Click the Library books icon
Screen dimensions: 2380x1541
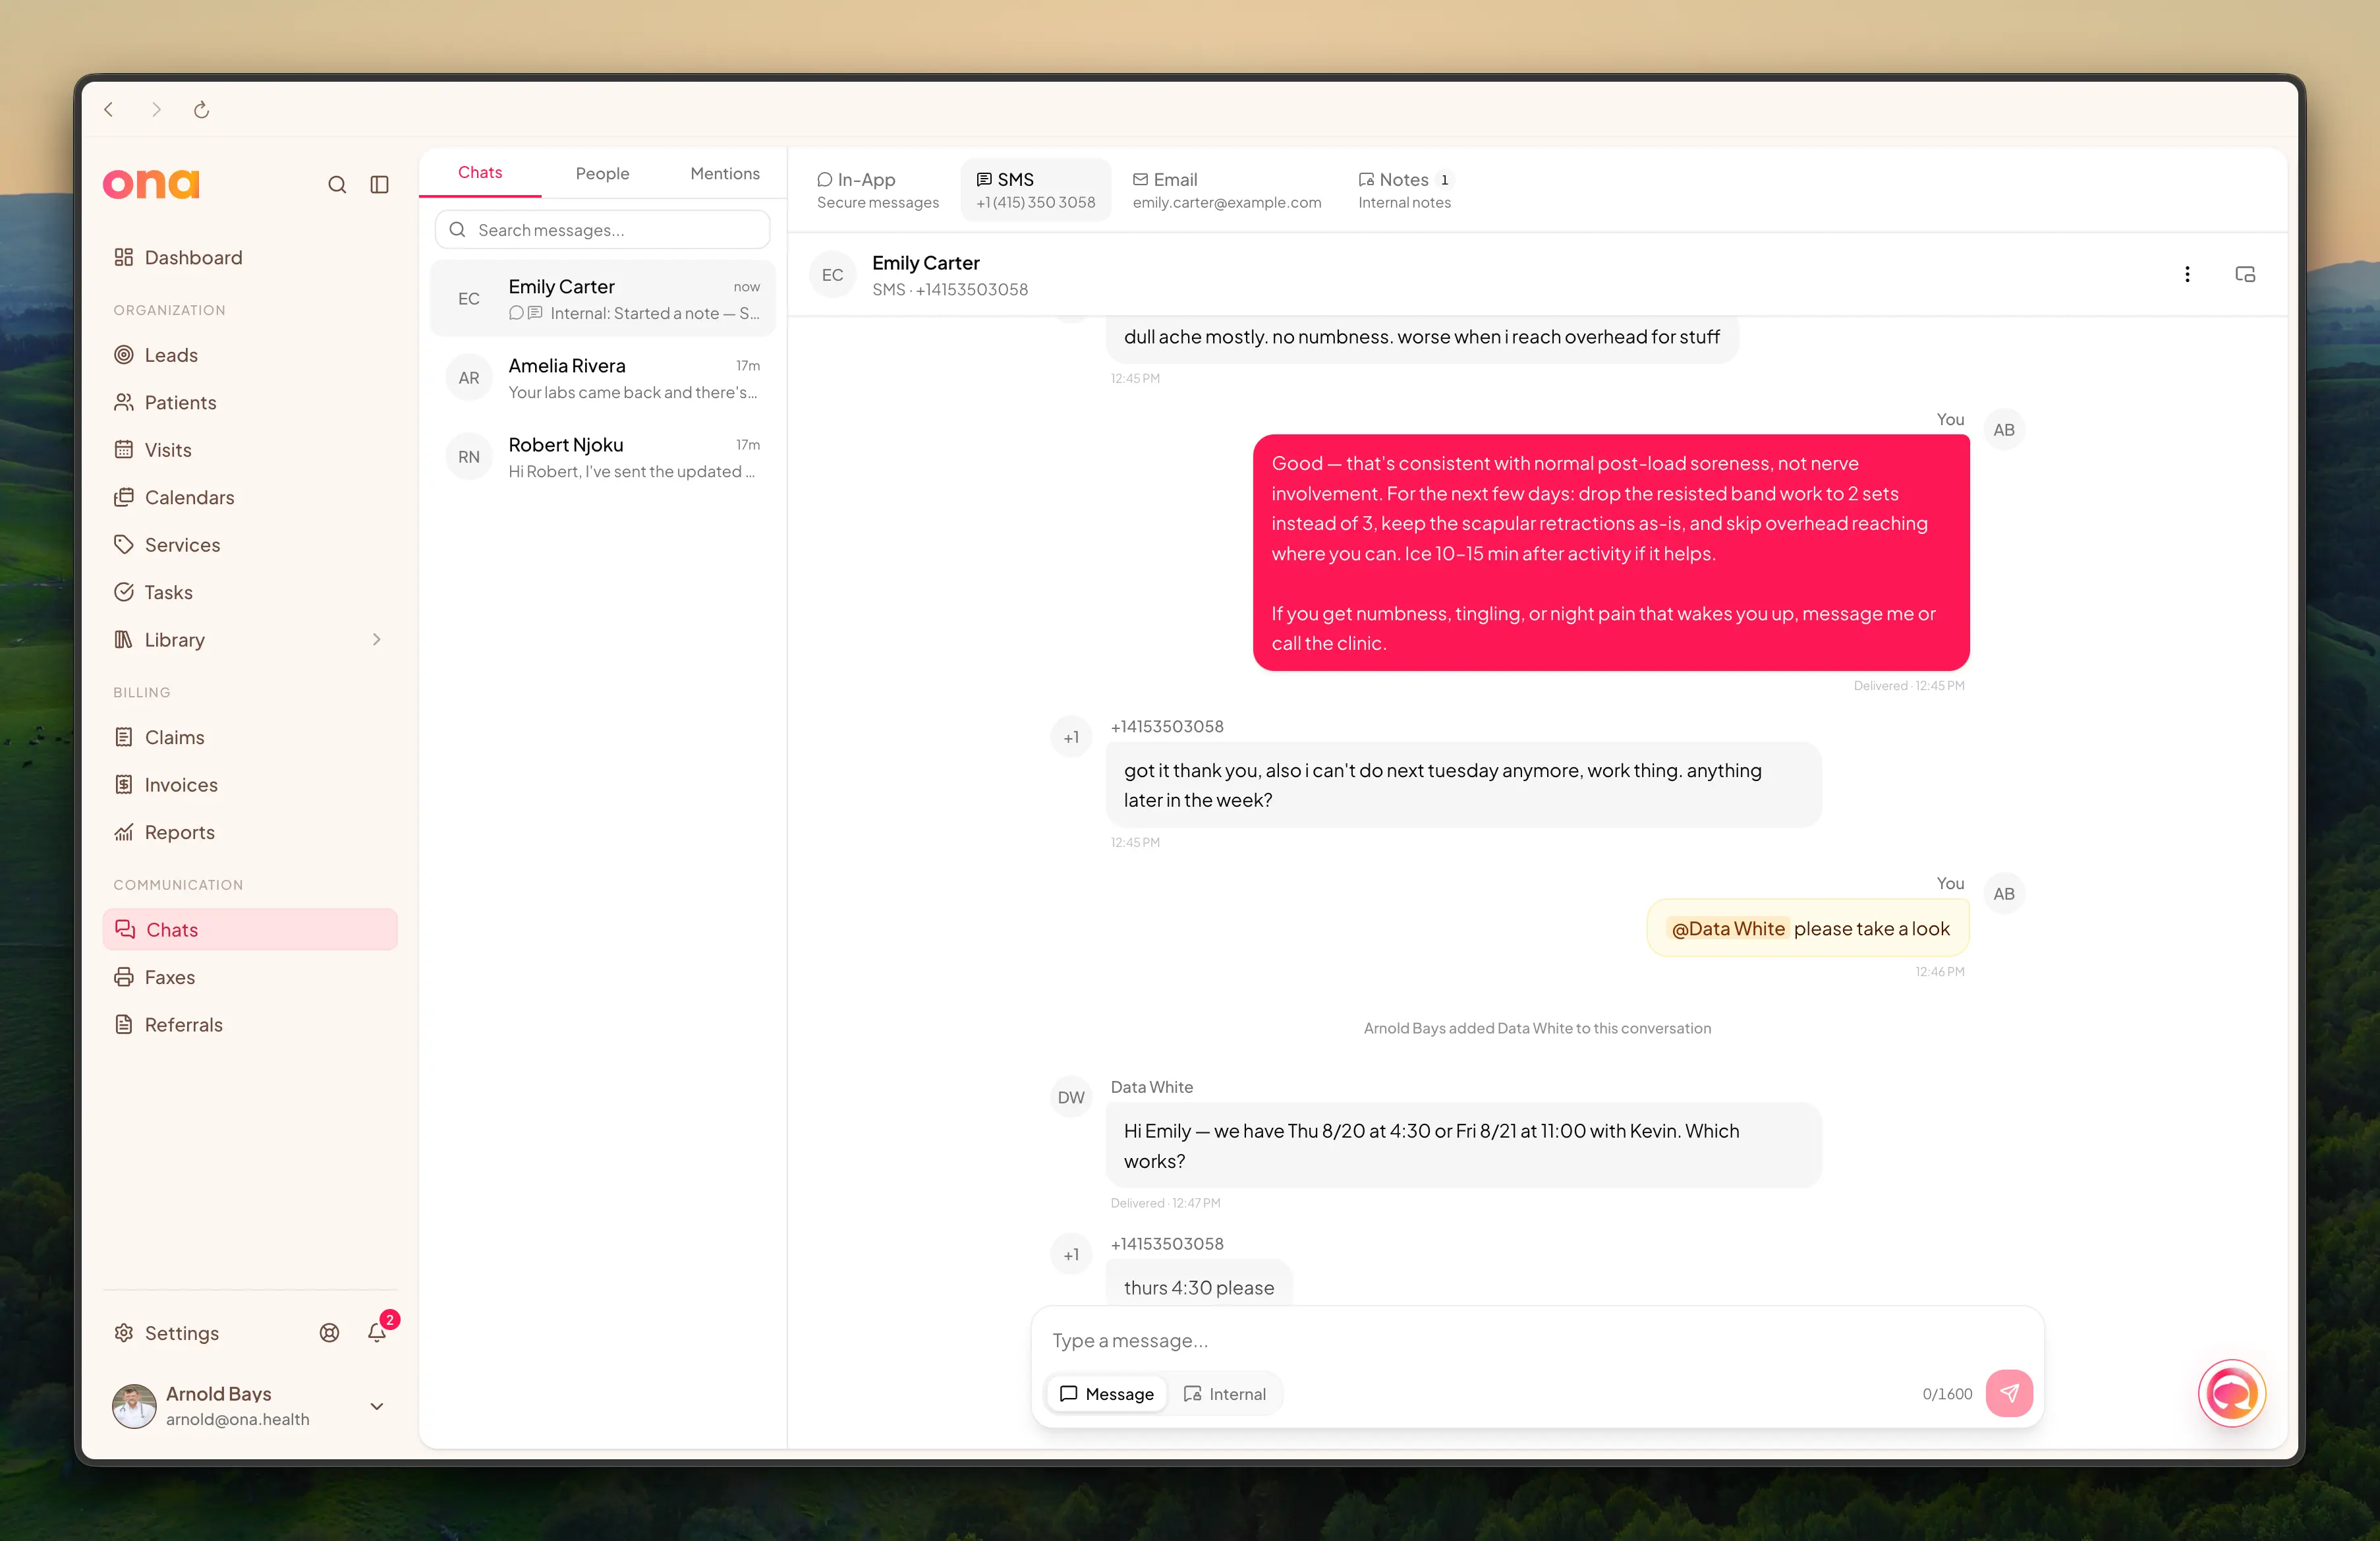click(124, 640)
